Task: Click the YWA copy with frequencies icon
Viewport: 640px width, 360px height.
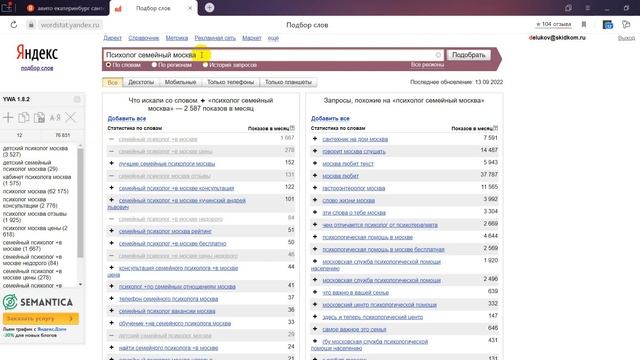Action: pos(39,118)
